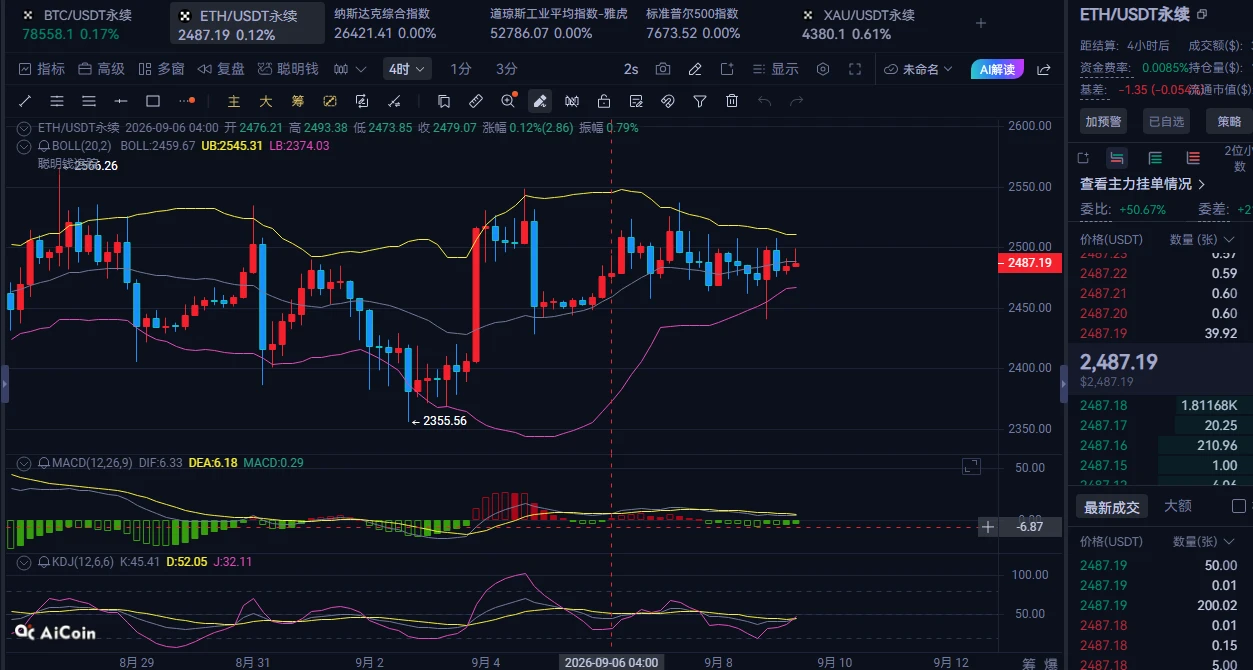
Task: Click the undo arrow
Action: coord(764,101)
